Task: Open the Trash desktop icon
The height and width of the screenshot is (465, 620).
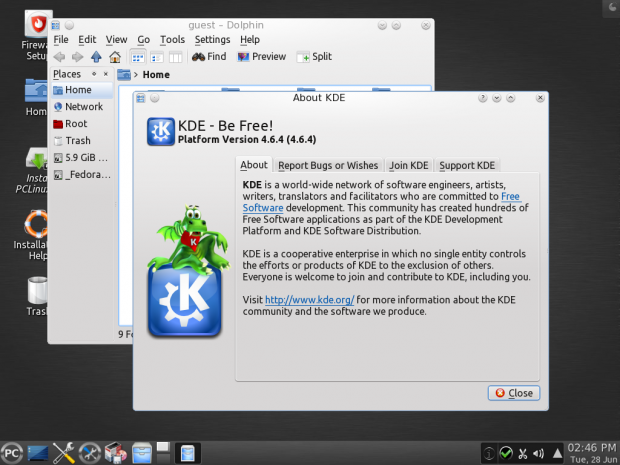Action: tap(37, 297)
